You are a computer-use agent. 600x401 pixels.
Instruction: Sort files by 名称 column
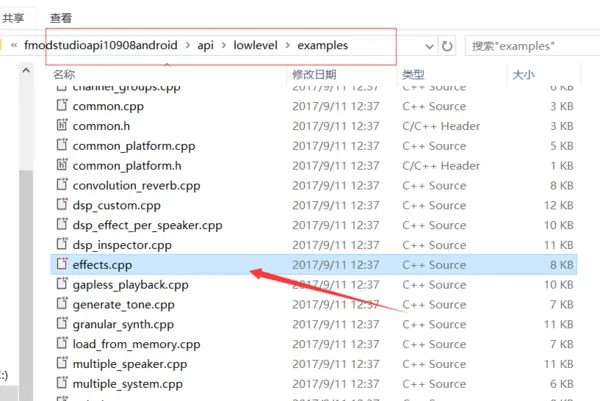64,74
